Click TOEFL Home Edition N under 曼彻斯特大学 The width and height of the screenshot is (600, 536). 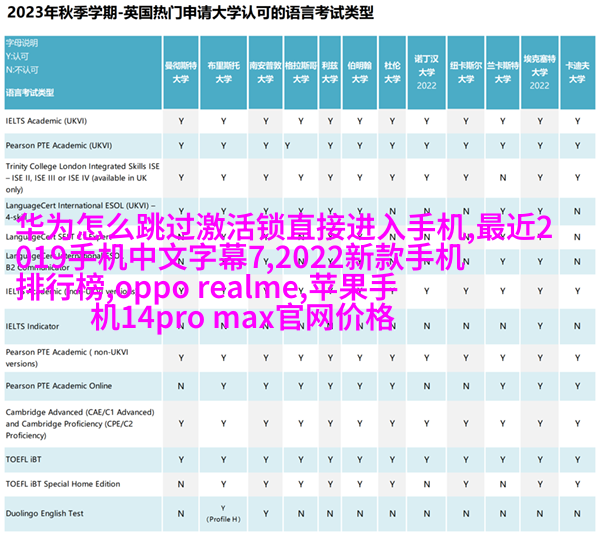181,484
